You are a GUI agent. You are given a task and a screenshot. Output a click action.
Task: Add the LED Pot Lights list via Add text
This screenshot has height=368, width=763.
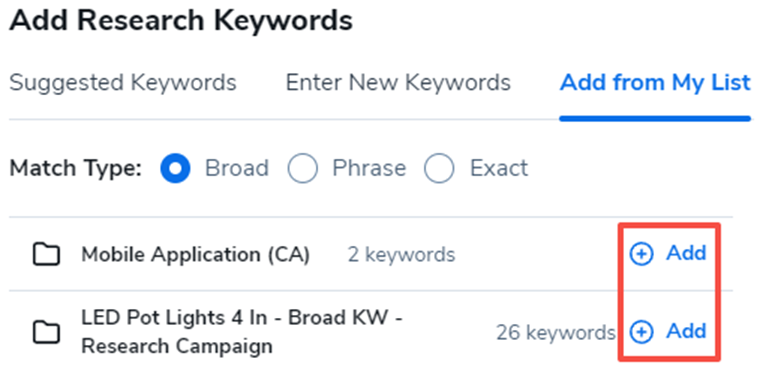click(686, 331)
